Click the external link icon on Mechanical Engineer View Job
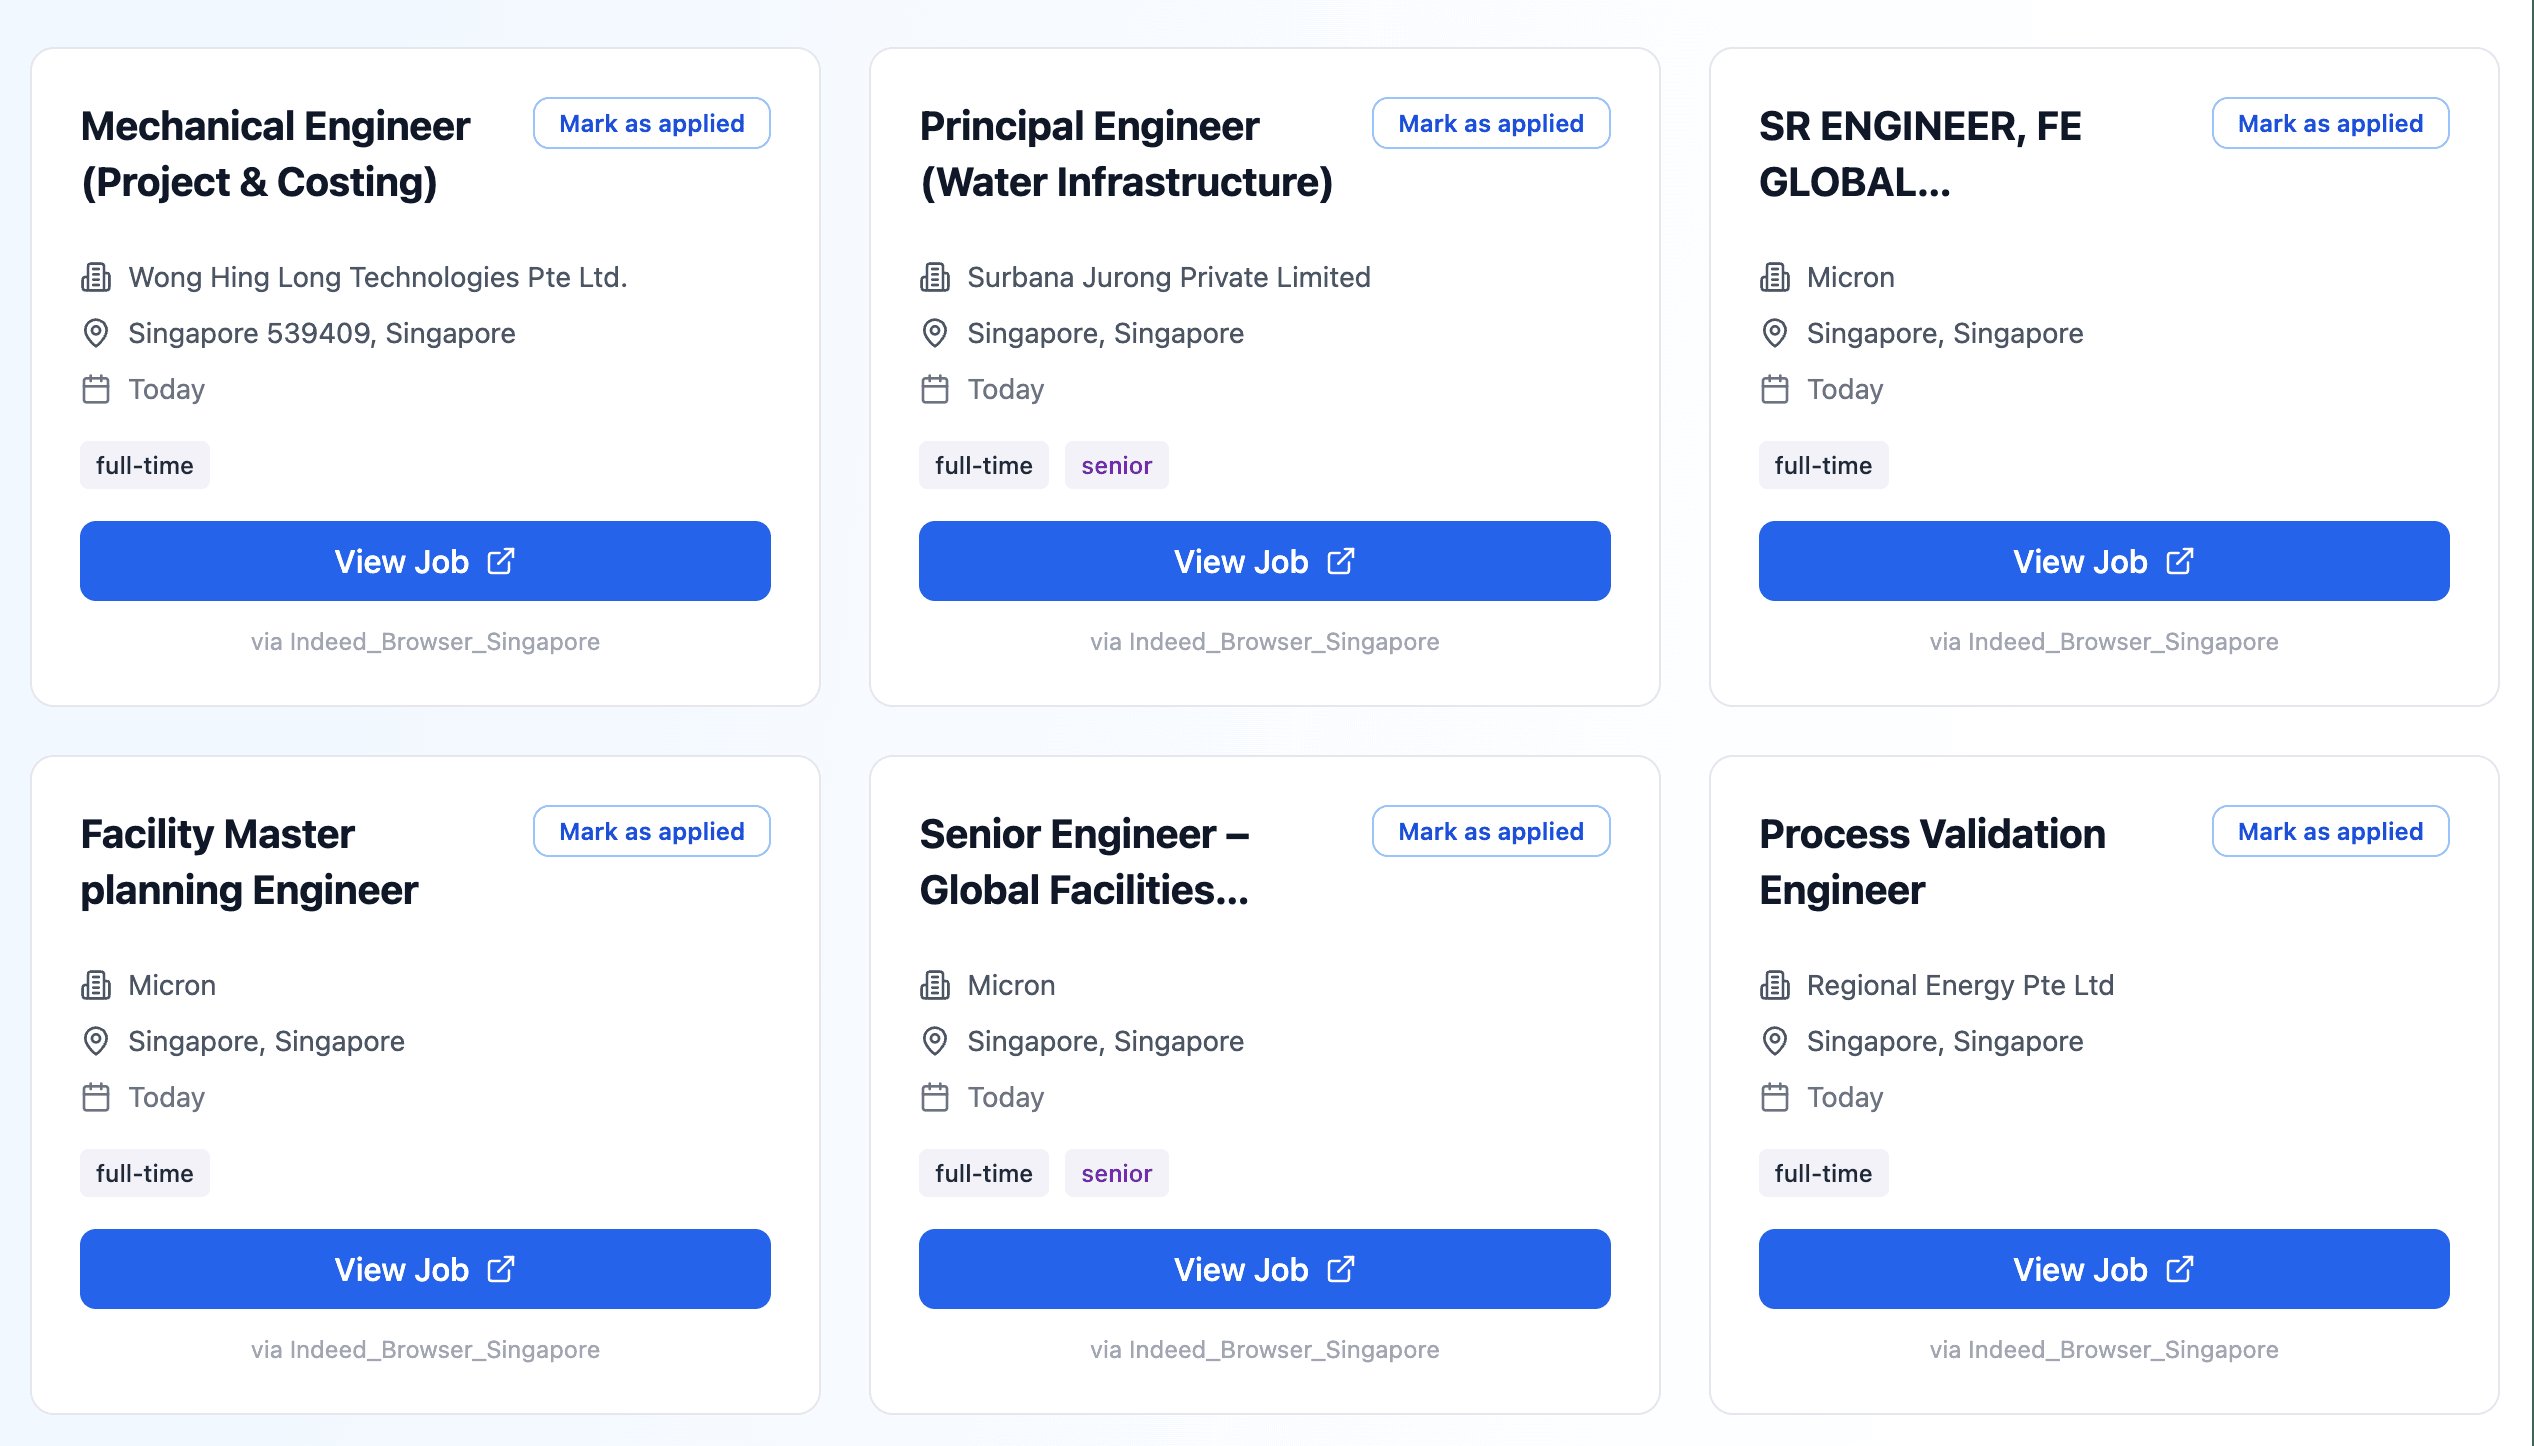This screenshot has height=1446, width=2534. (503, 561)
